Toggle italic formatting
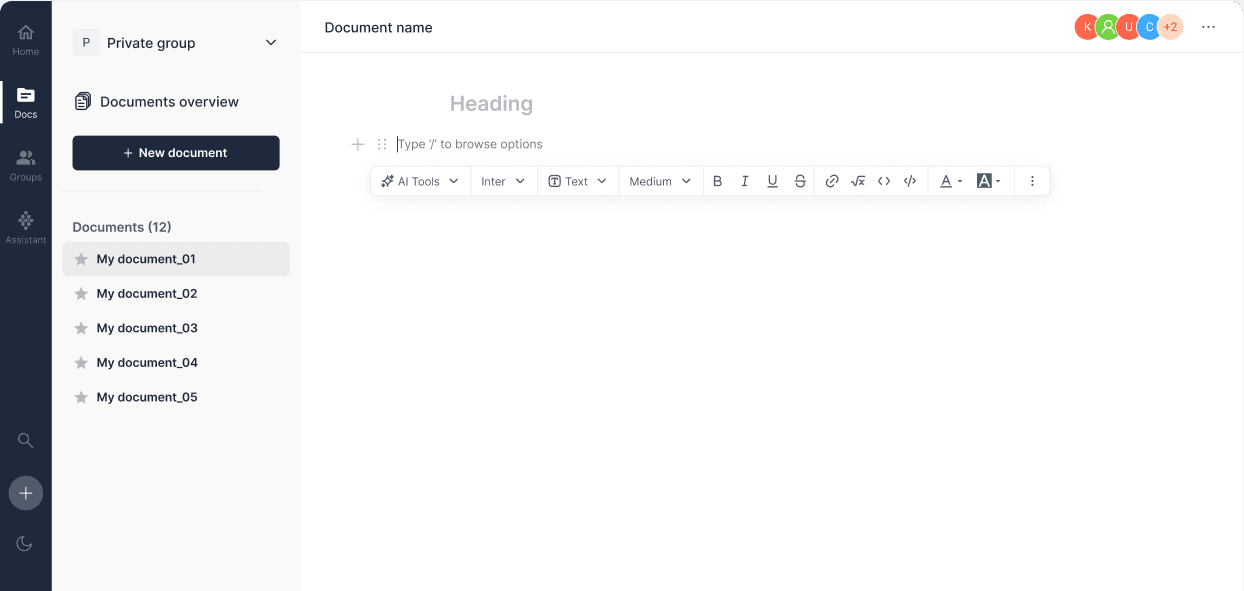This screenshot has width=1244, height=591. tap(745, 181)
